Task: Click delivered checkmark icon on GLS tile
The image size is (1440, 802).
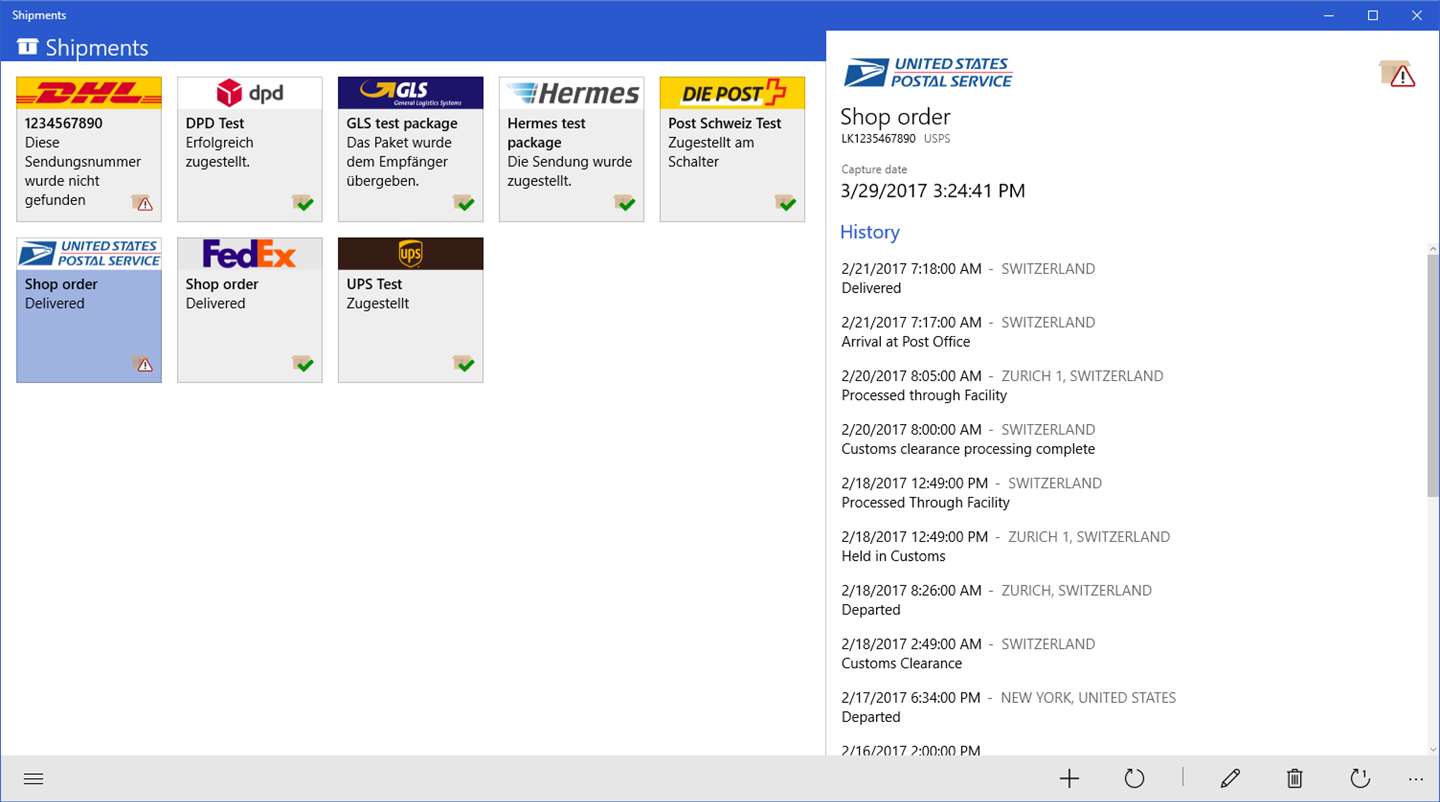Action: click(464, 203)
